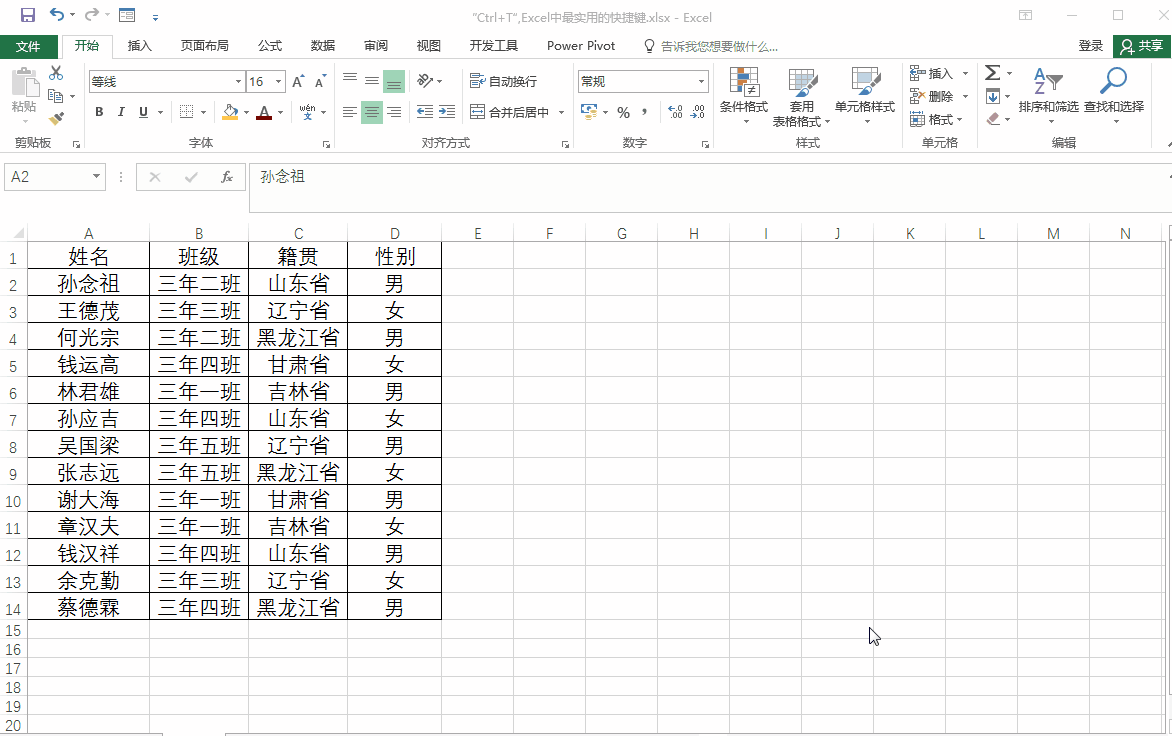Switch to the 数据 (Data) tab
Viewport: 1172px width, 736px height.
tap(322, 46)
